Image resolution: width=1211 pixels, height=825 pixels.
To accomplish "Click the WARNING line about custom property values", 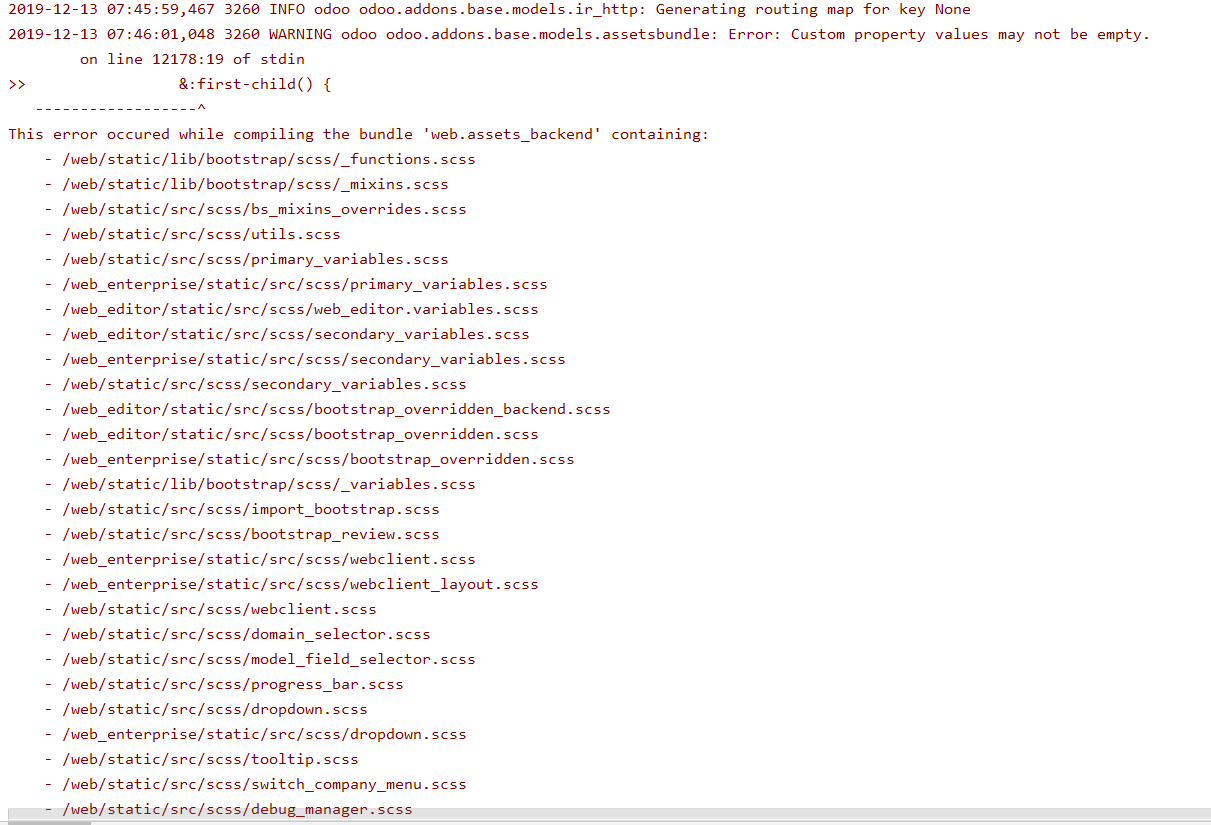I will 579,34.
